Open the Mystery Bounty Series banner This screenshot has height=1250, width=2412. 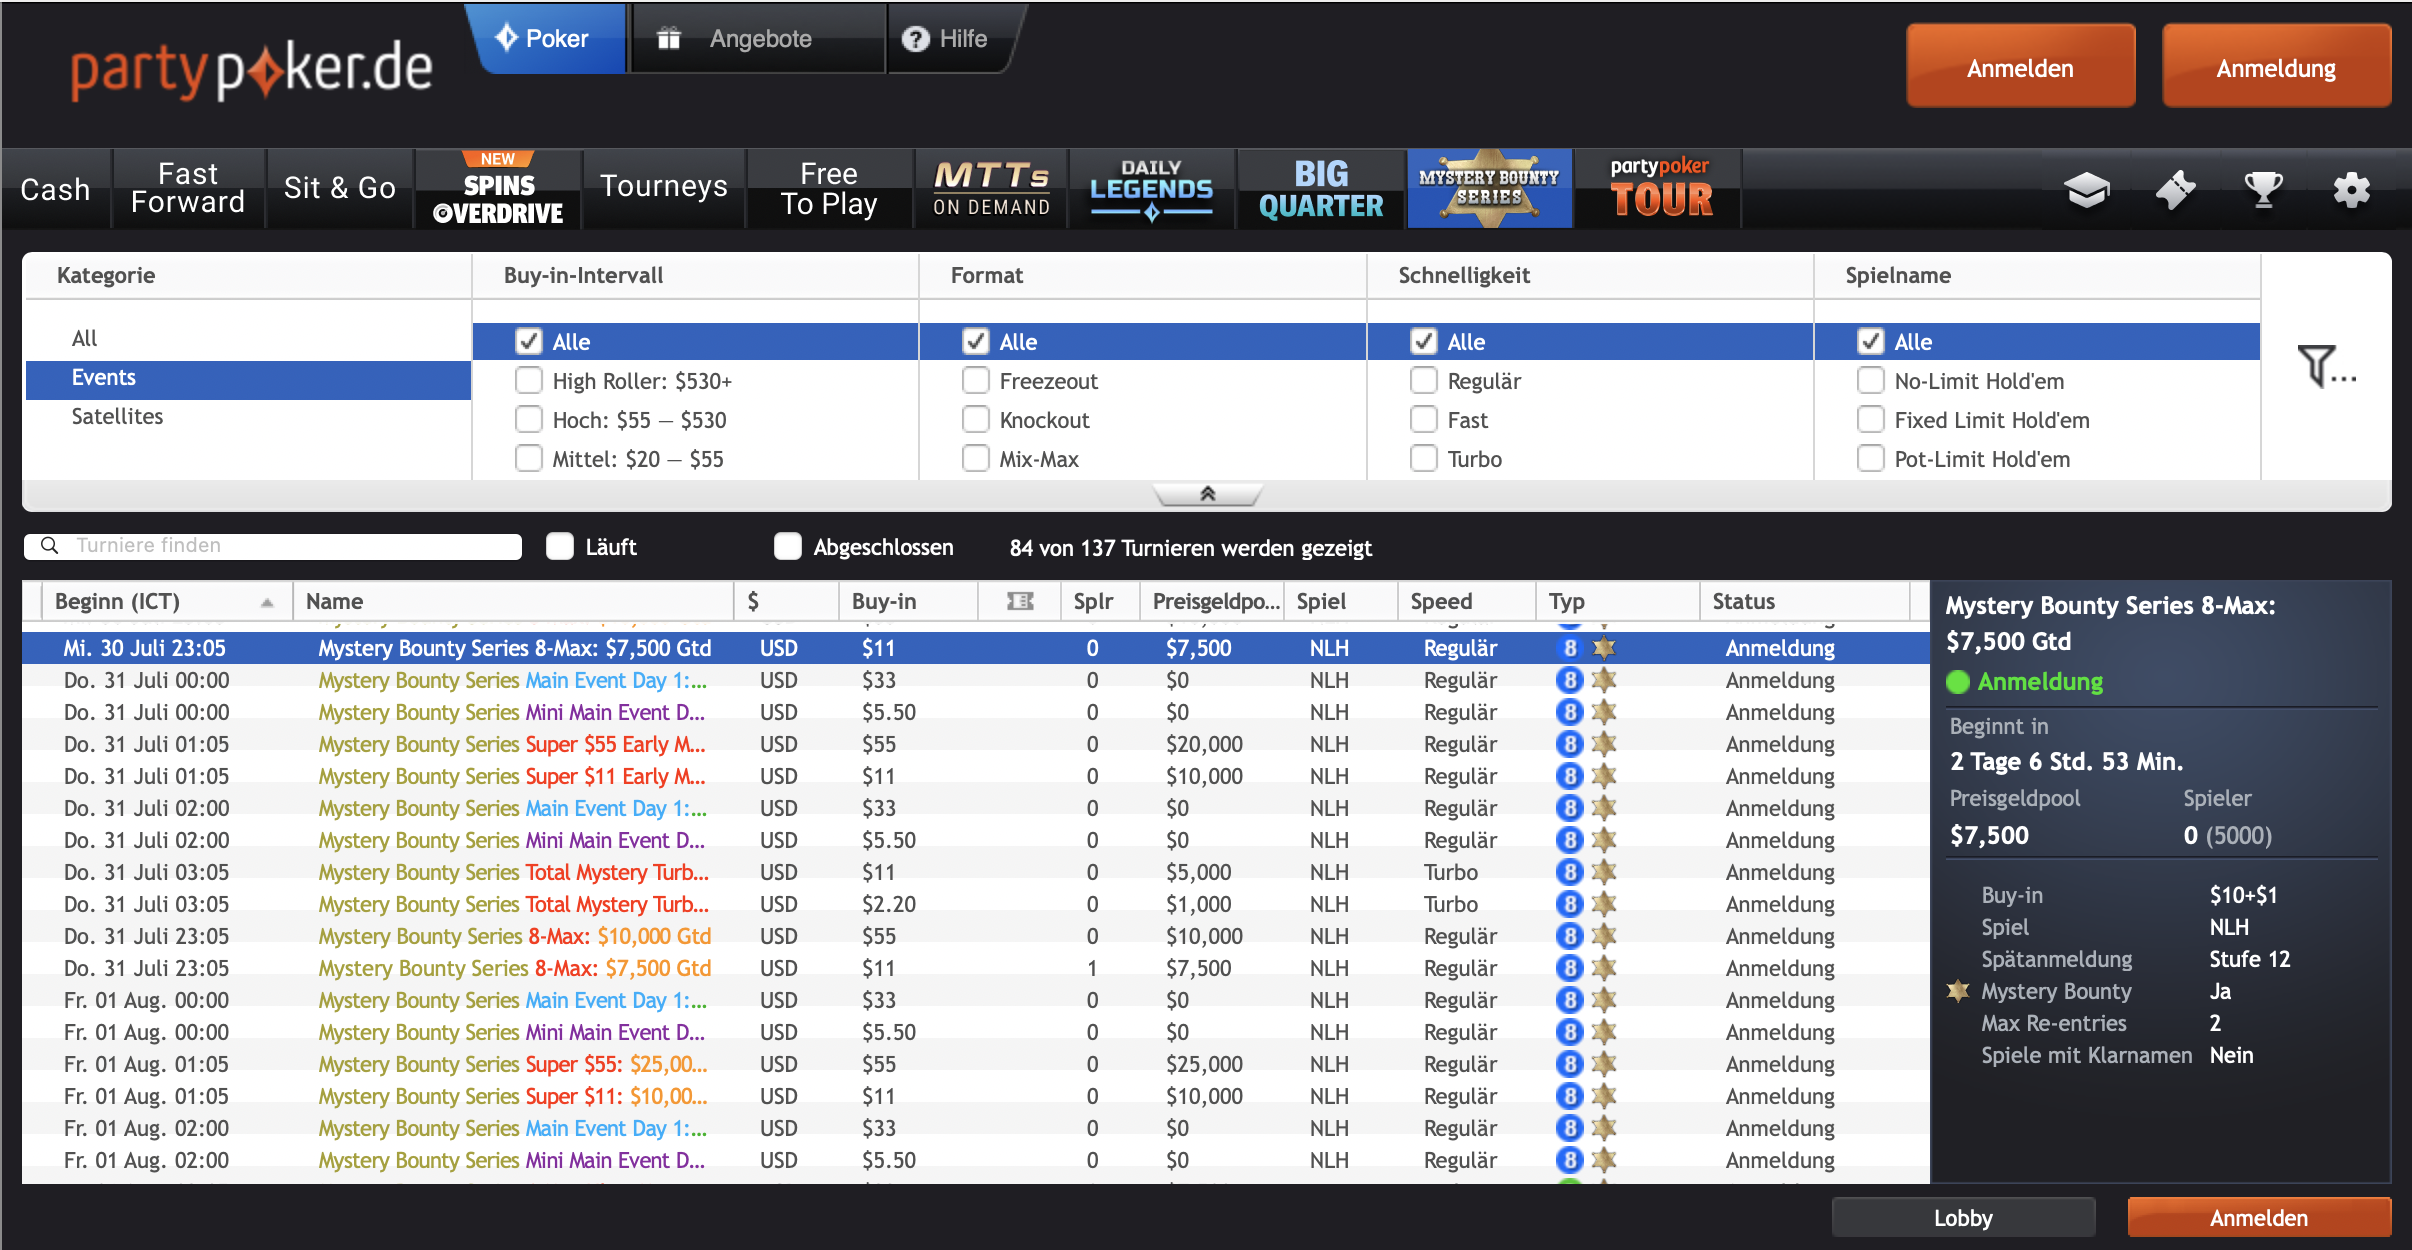pos(1489,188)
